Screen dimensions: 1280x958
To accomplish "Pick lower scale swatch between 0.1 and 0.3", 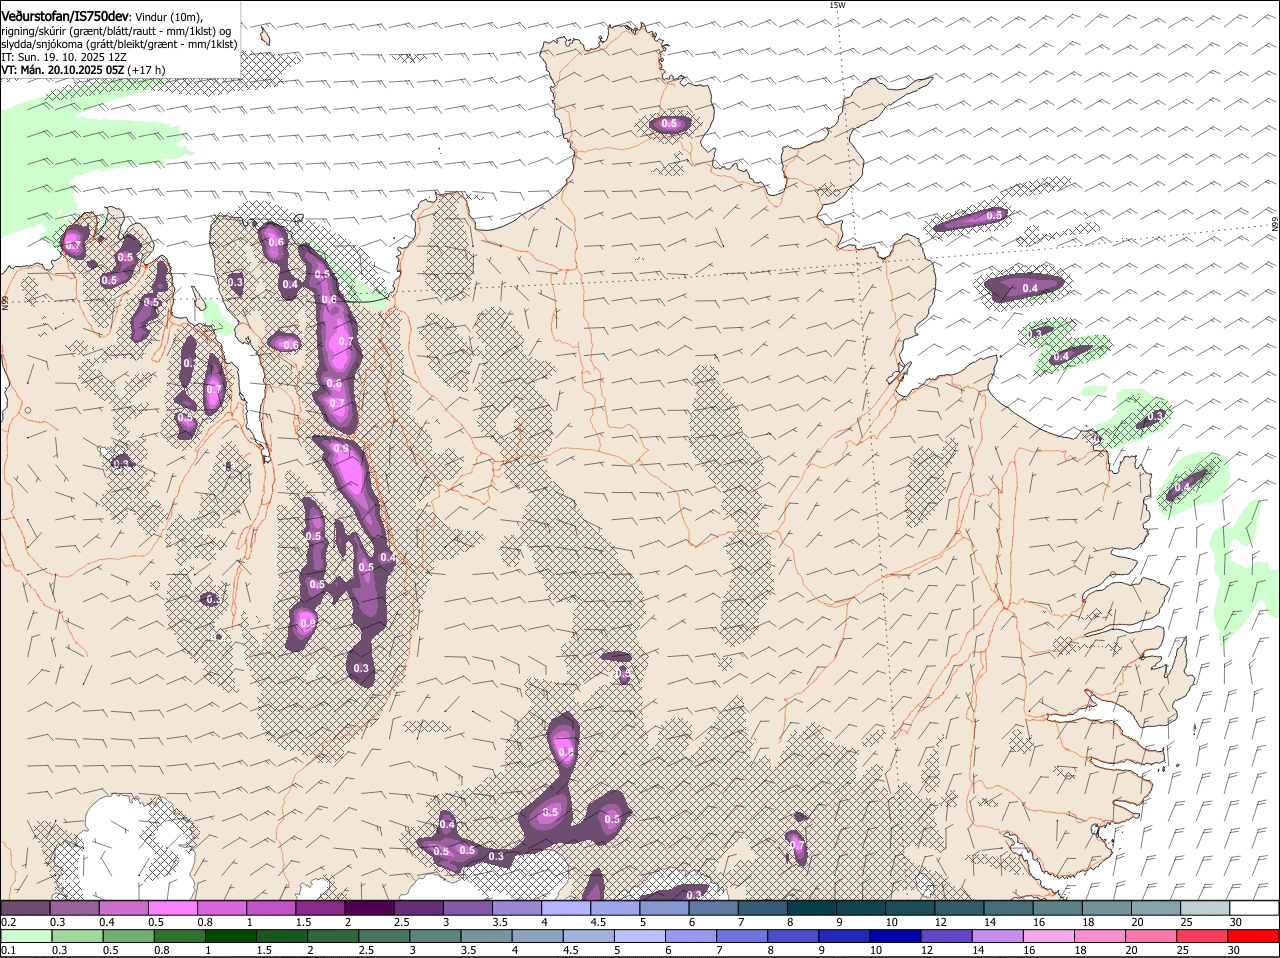I will pyautogui.click(x=26, y=936).
